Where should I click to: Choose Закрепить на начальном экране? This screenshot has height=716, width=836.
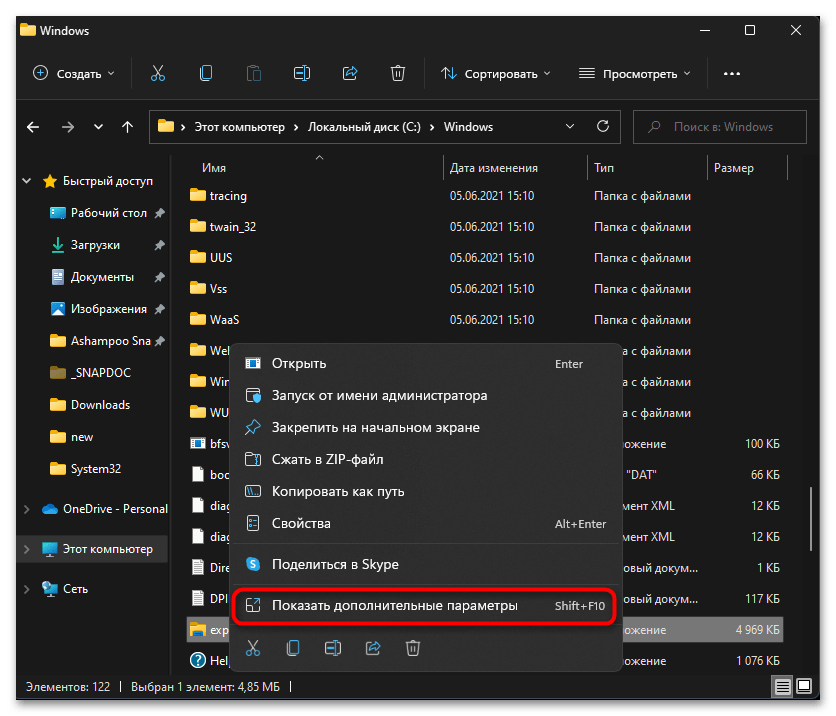click(x=427, y=428)
